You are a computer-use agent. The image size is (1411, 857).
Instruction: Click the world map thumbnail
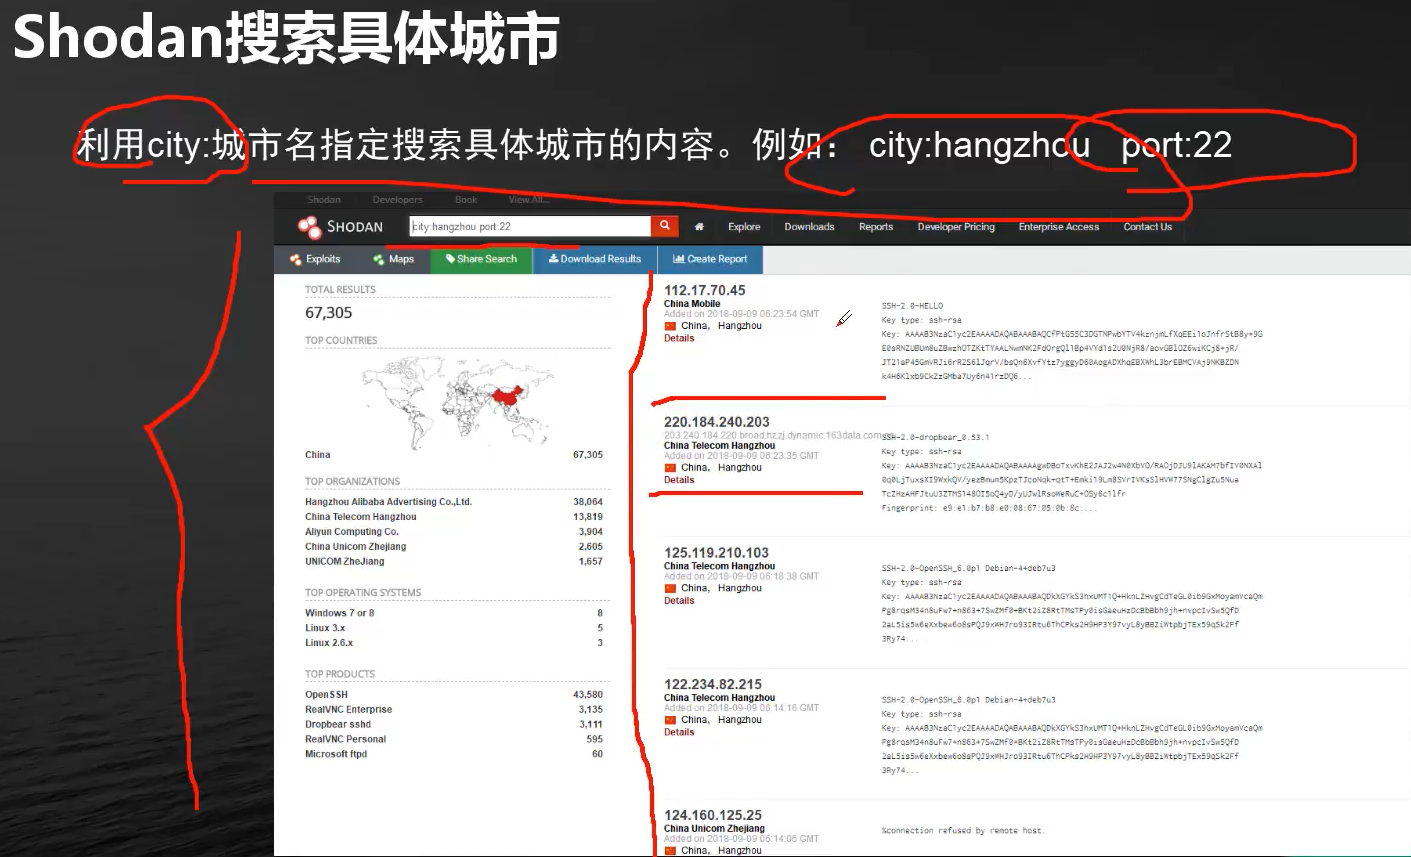coord(459,401)
